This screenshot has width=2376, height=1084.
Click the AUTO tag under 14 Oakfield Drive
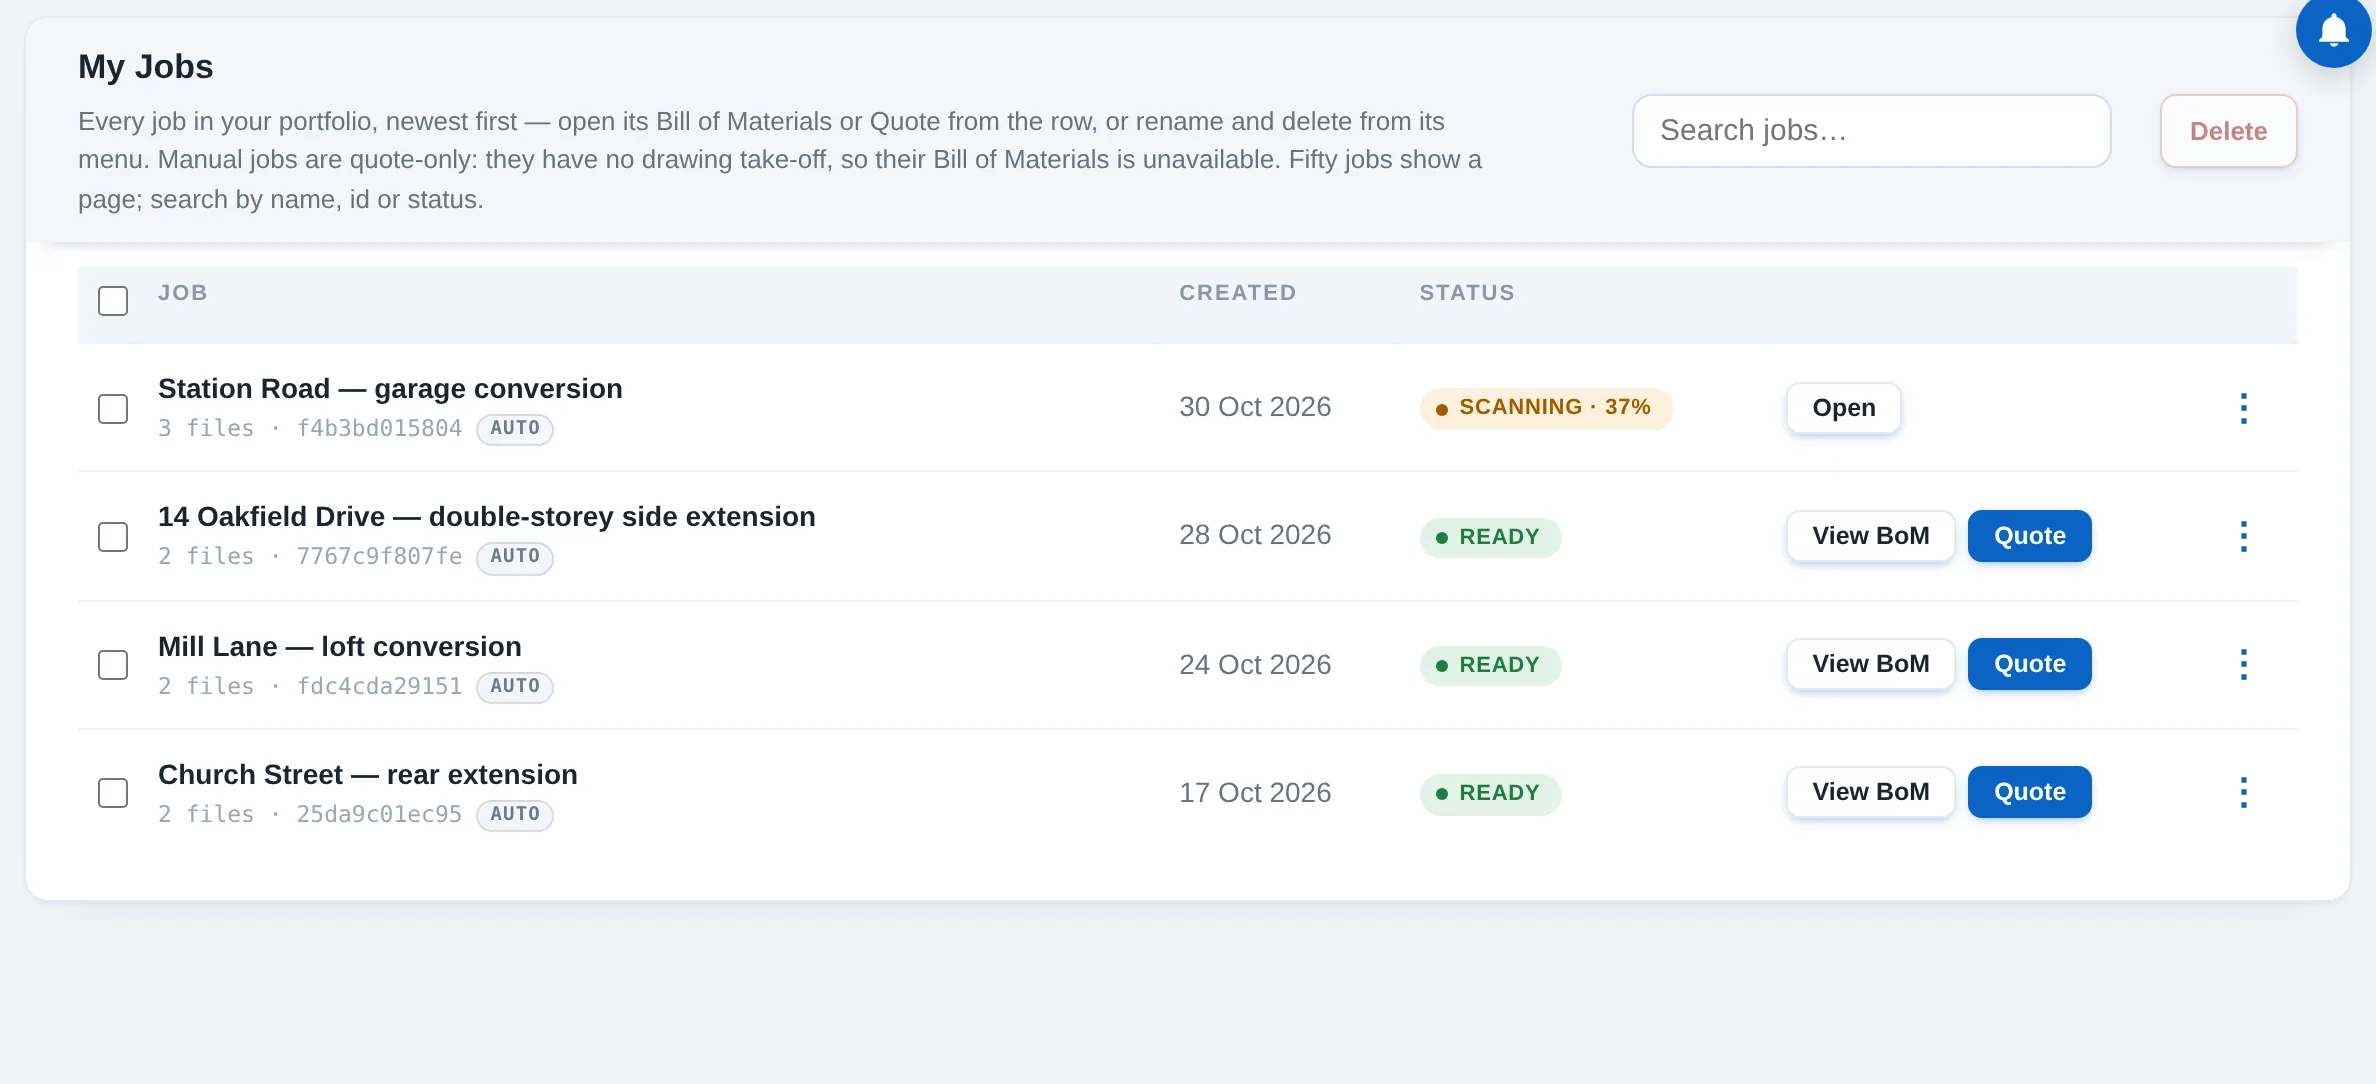pos(515,557)
